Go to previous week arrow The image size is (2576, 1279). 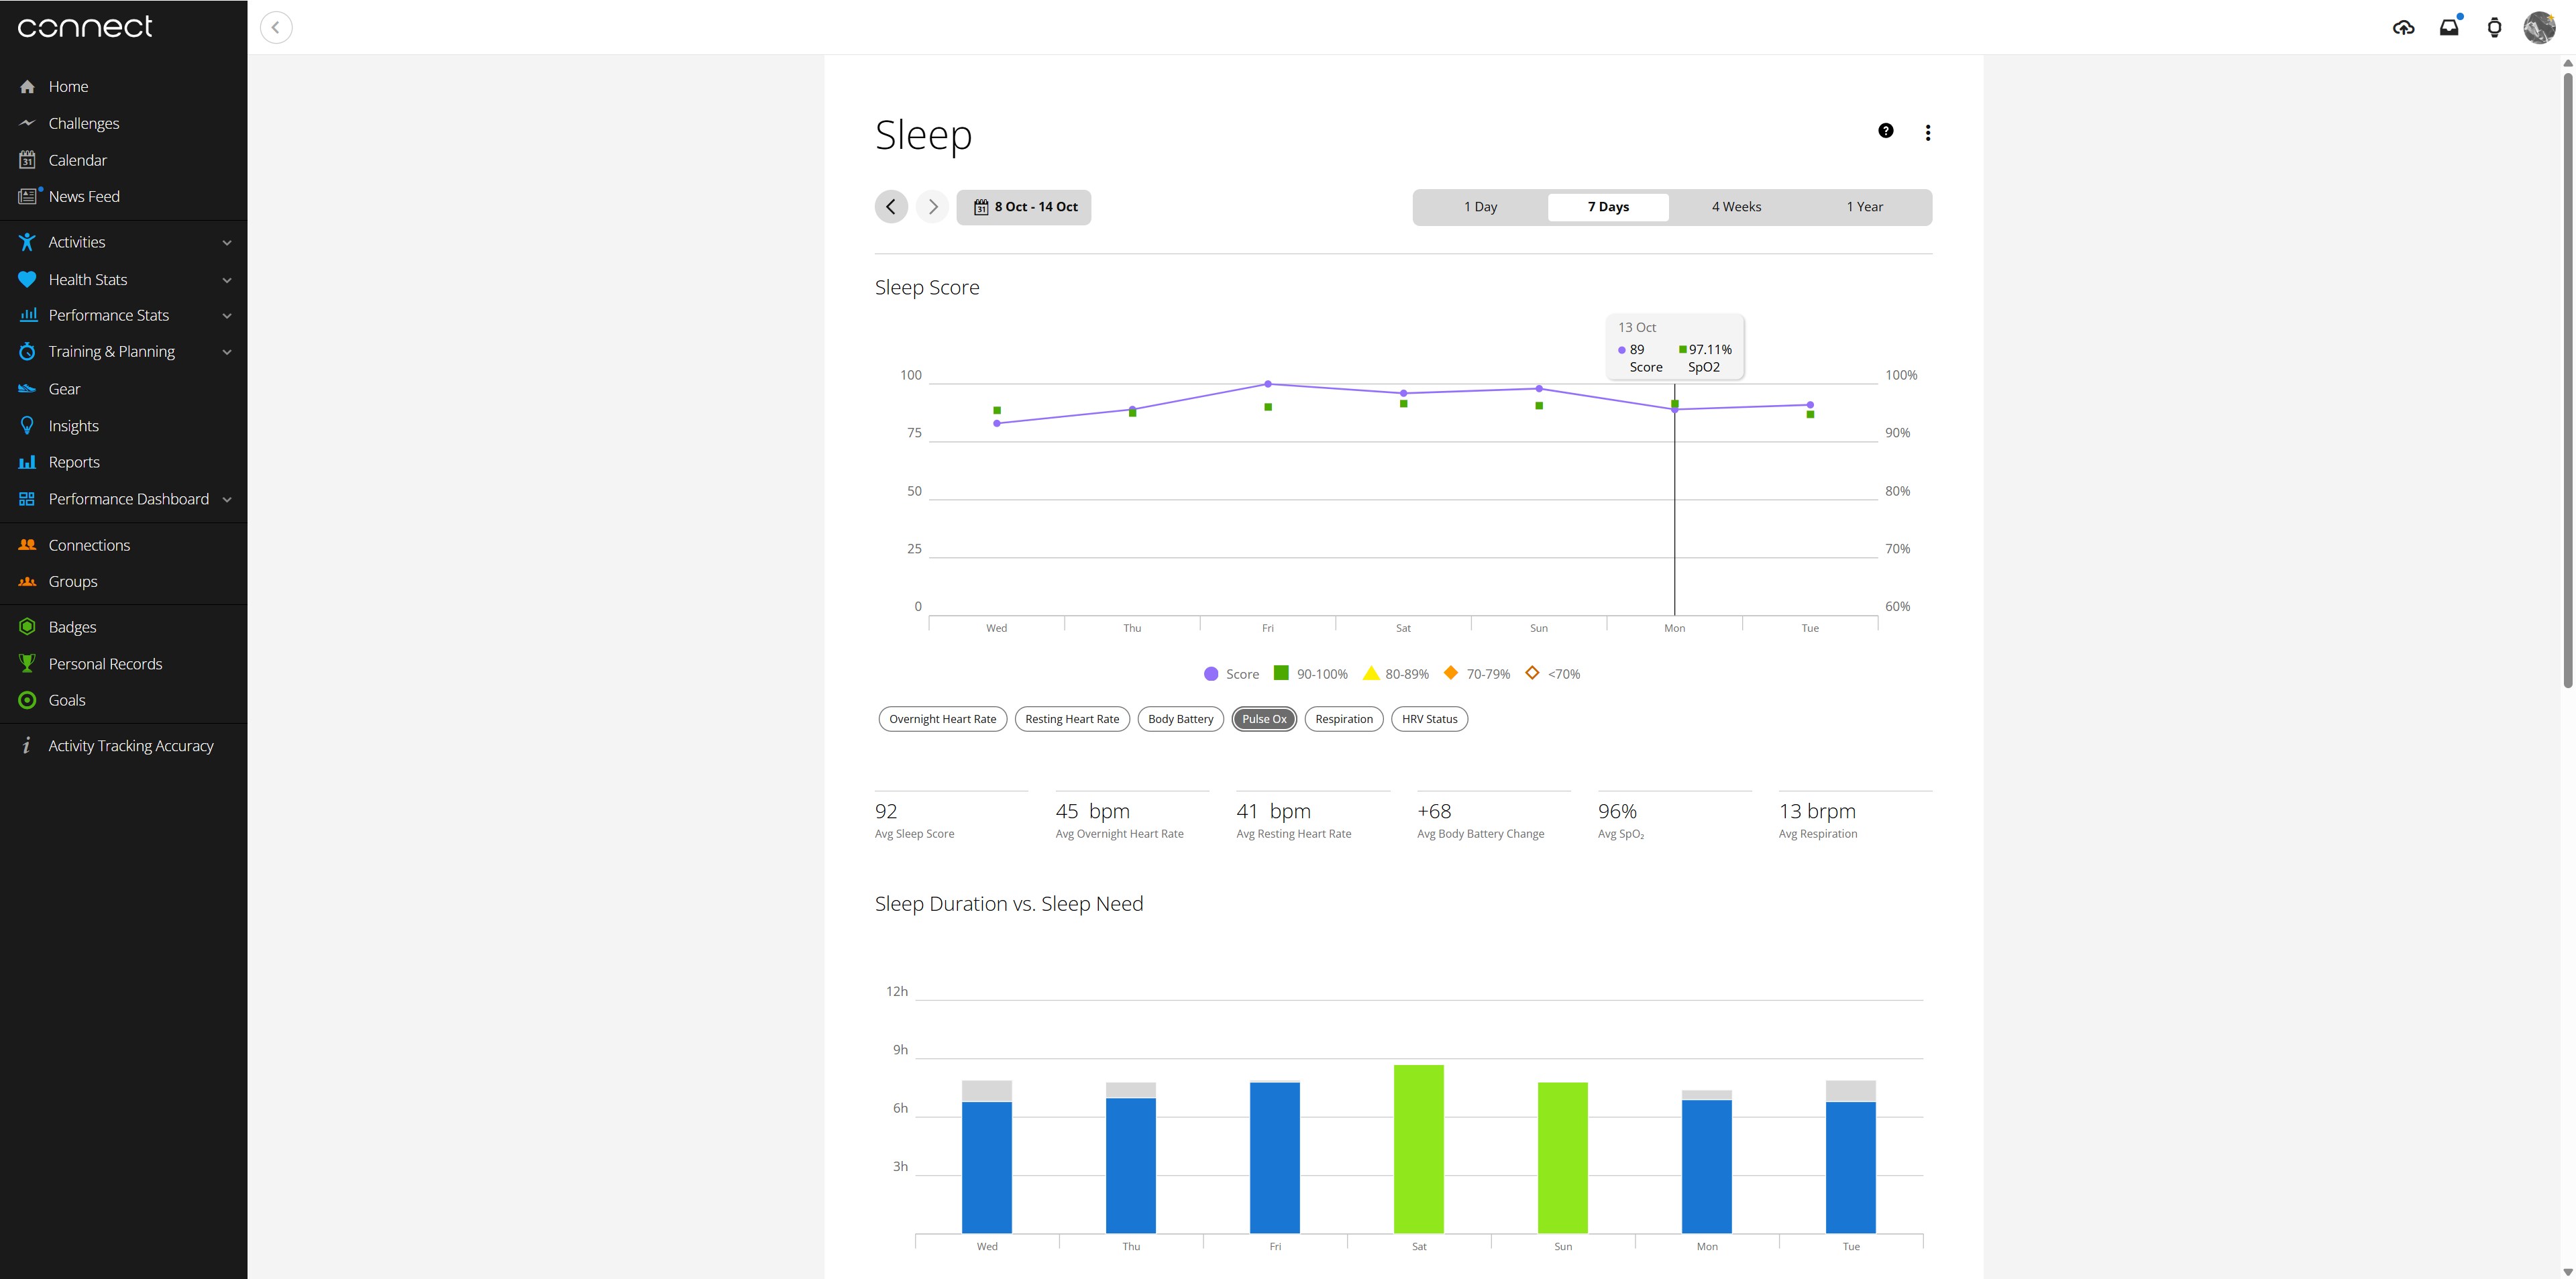(x=891, y=207)
